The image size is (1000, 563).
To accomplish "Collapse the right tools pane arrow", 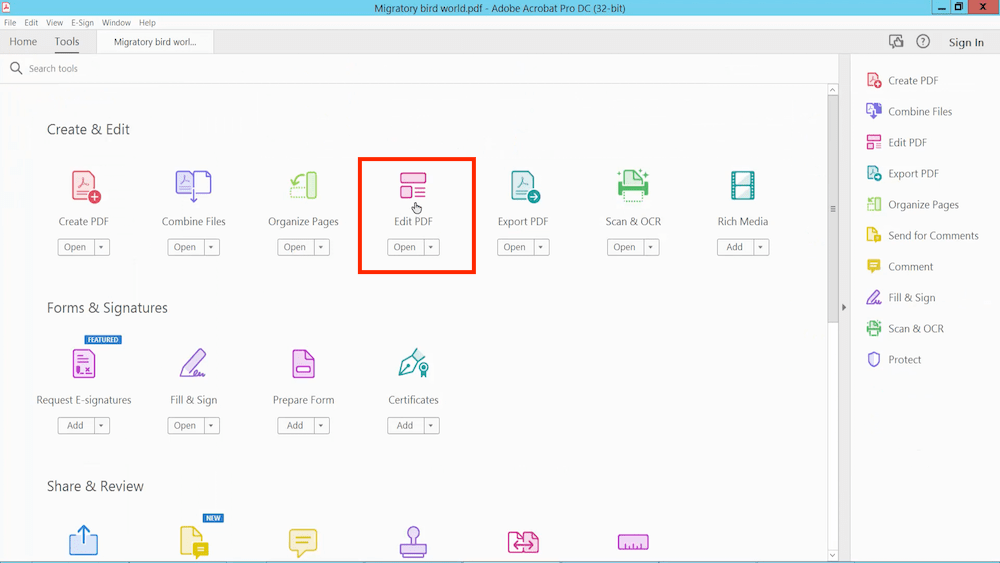I will (x=844, y=307).
